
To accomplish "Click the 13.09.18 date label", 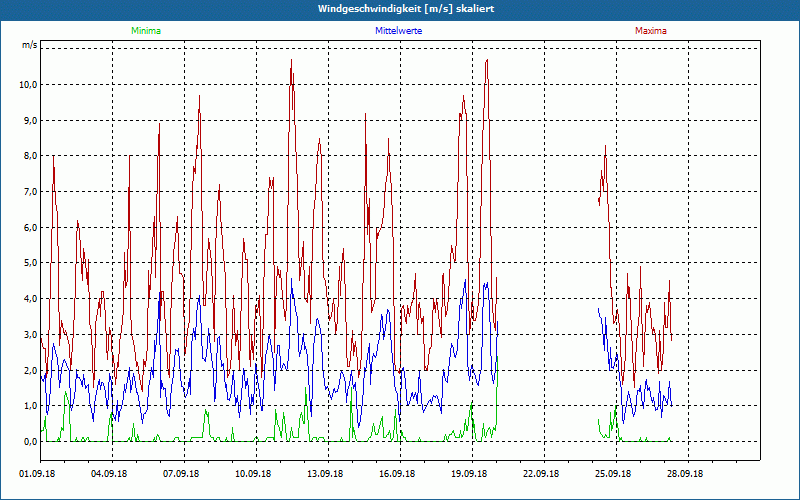I will coord(325,474).
